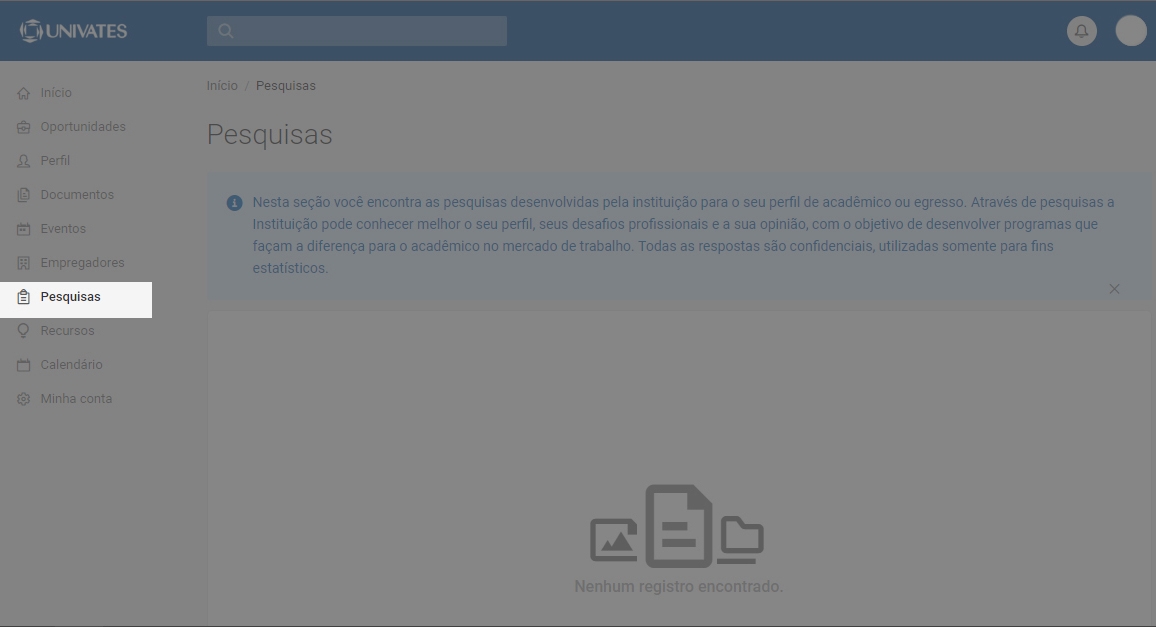
Task: Open the notifications bell
Action: [1081, 31]
